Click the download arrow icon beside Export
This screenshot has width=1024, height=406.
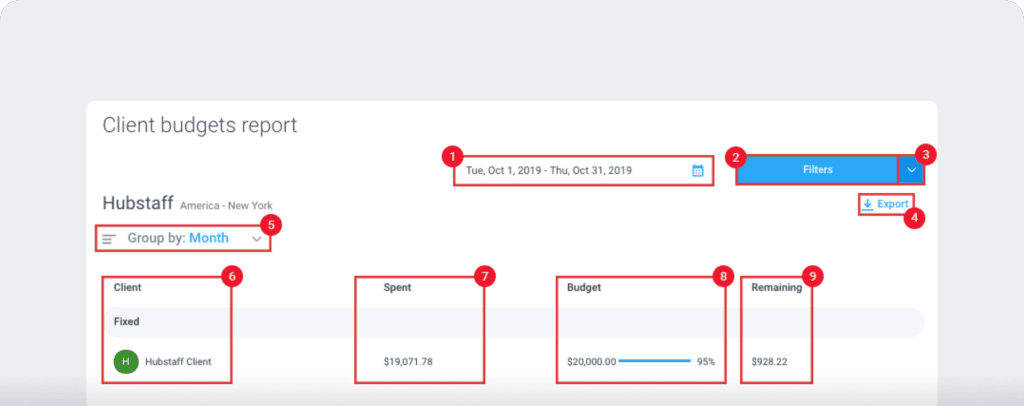point(867,205)
